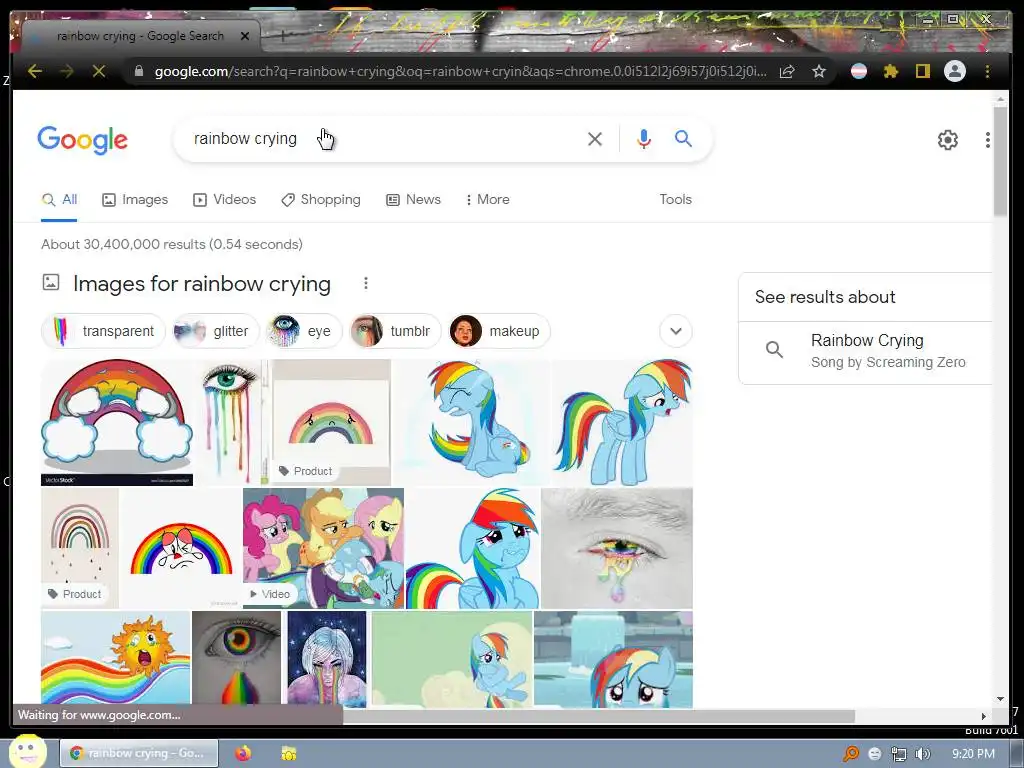Image resolution: width=1024 pixels, height=768 pixels.
Task: Go to Google homepage via logo
Action: (x=82, y=140)
